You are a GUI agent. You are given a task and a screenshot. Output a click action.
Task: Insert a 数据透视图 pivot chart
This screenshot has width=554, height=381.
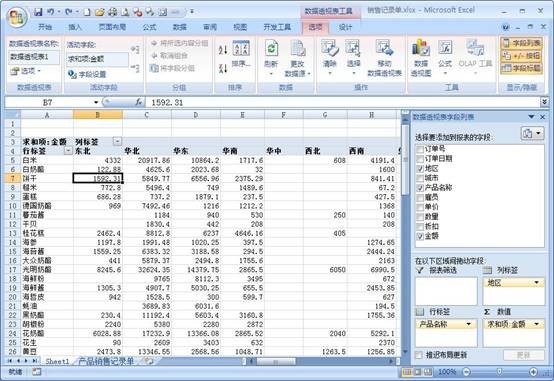click(421, 58)
